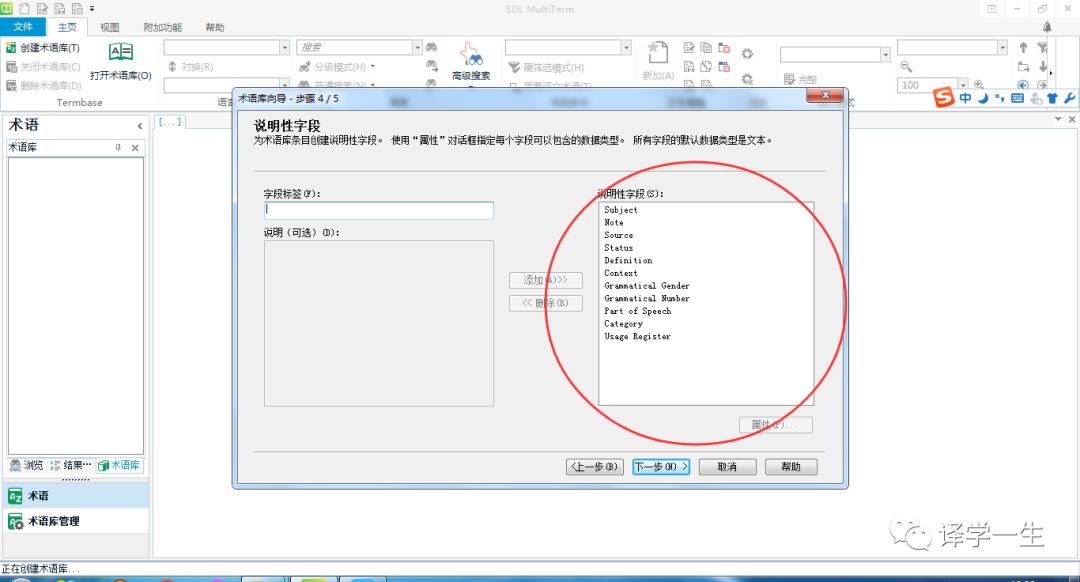Screen dimensions: 1080x582
Task: Open the filter combo above 硬筛选模式
Action: coord(626,47)
